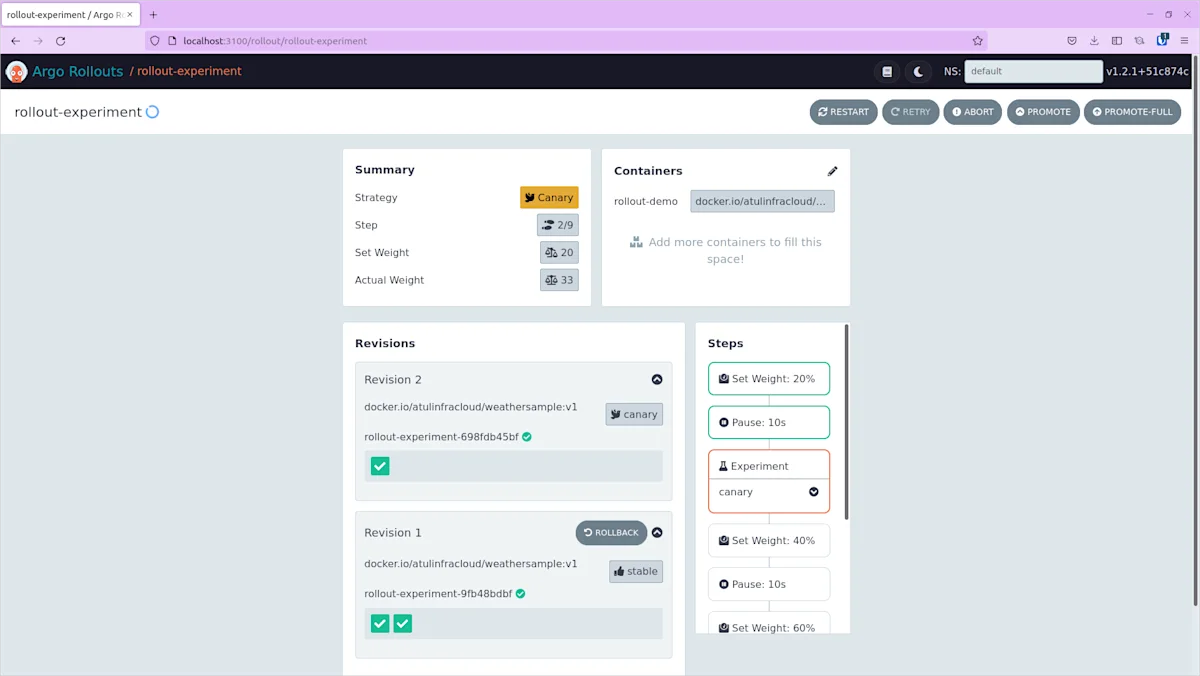Click the stable tag in Revision 1
The height and width of the screenshot is (676, 1200).
tap(636, 572)
